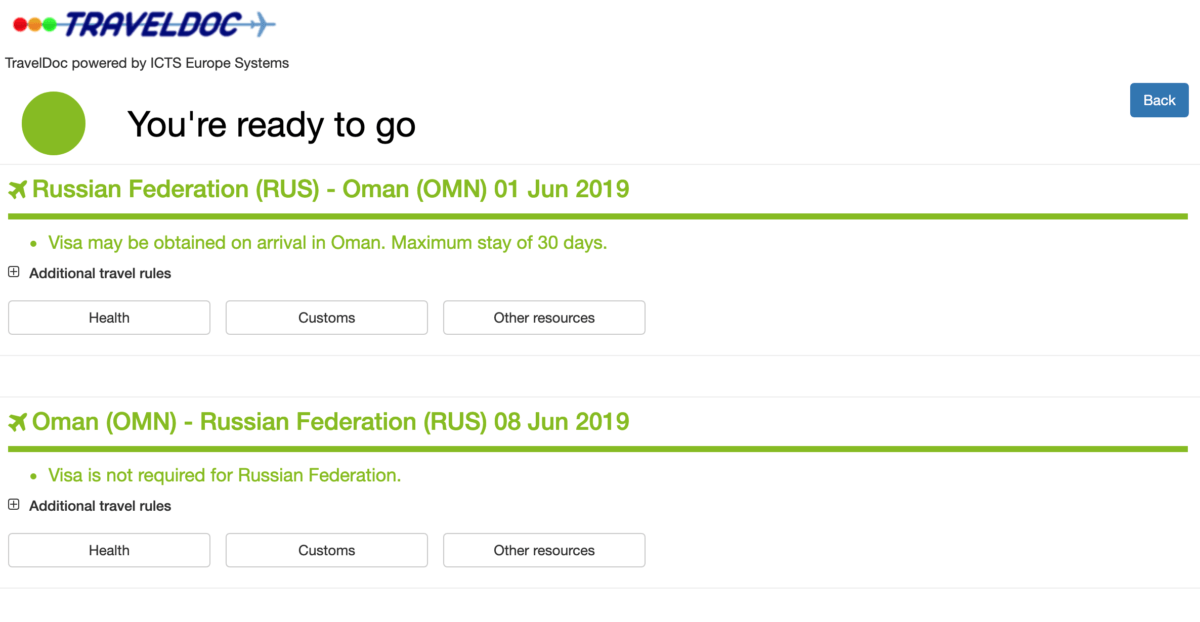Open Health info for the 08 Jun 2019 trip
This screenshot has height=622, width=1200.
pyautogui.click(x=109, y=550)
